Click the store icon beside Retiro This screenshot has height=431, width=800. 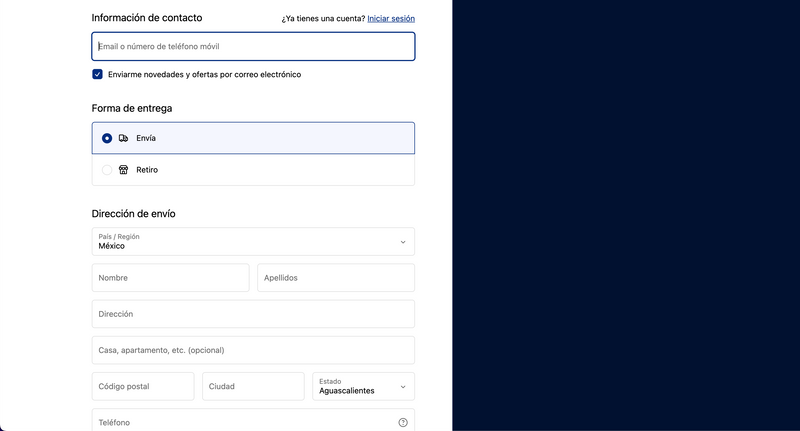(x=123, y=170)
